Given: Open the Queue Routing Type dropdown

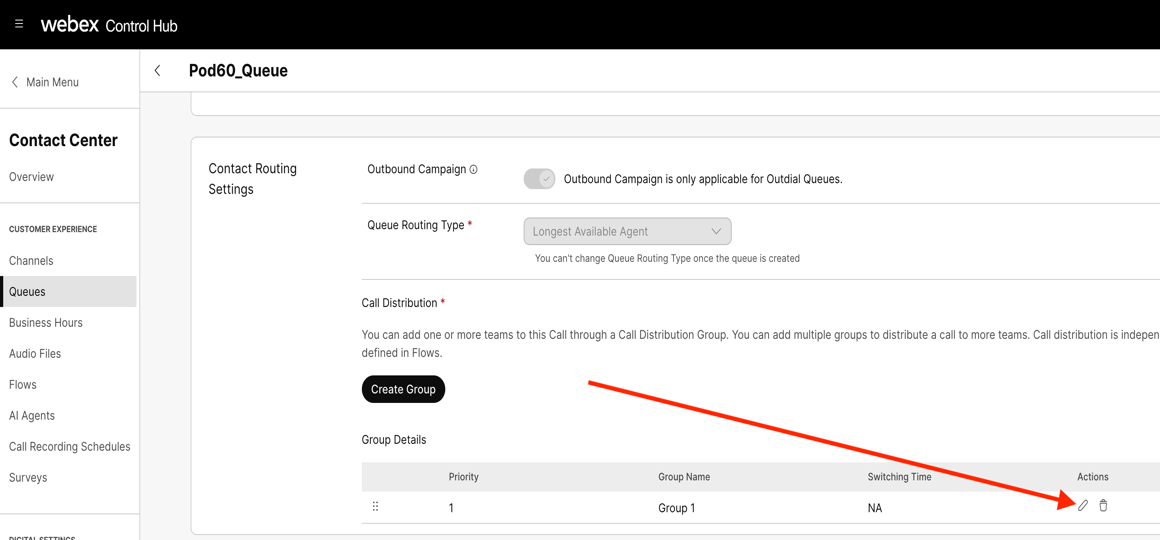Looking at the screenshot, I should (x=626, y=232).
